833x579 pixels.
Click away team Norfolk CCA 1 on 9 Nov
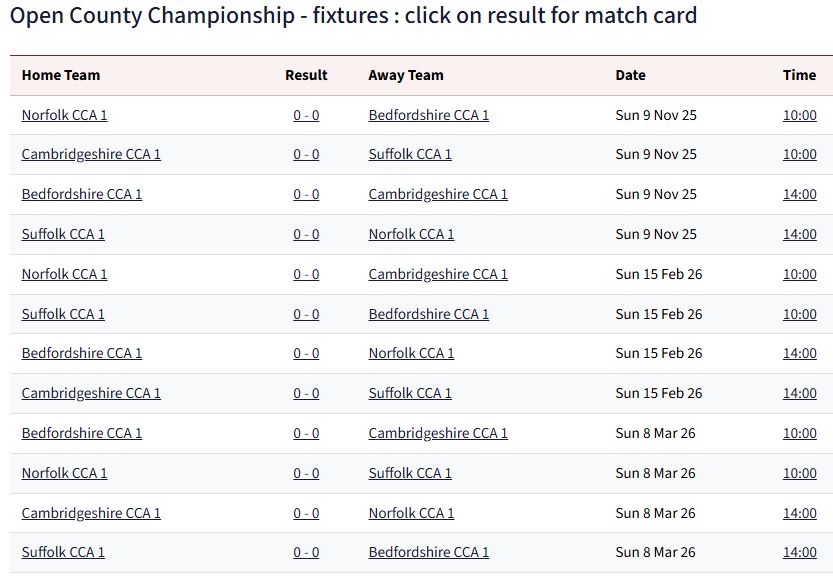pyautogui.click(x=411, y=234)
